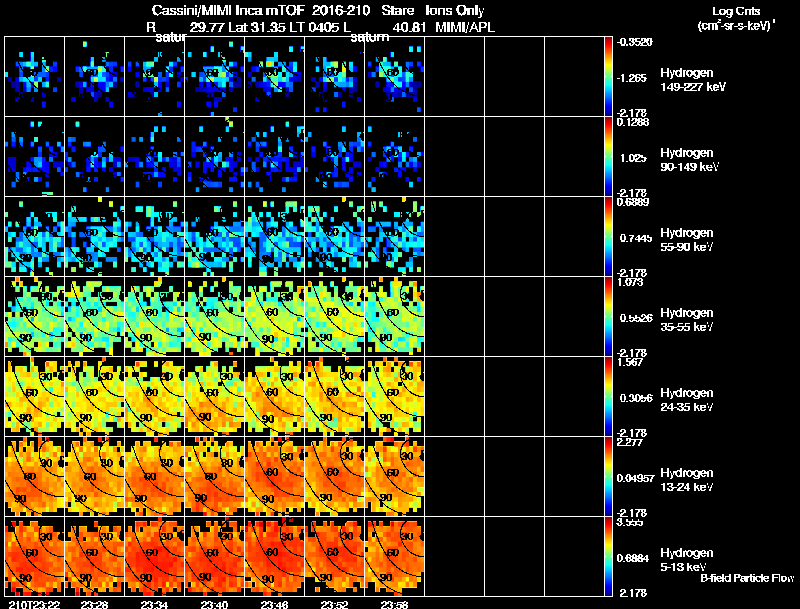The width and height of the screenshot is (800, 609).
Task: Click the Hydrogen 5-13 keV color scale bar
Action: [x=608, y=557]
